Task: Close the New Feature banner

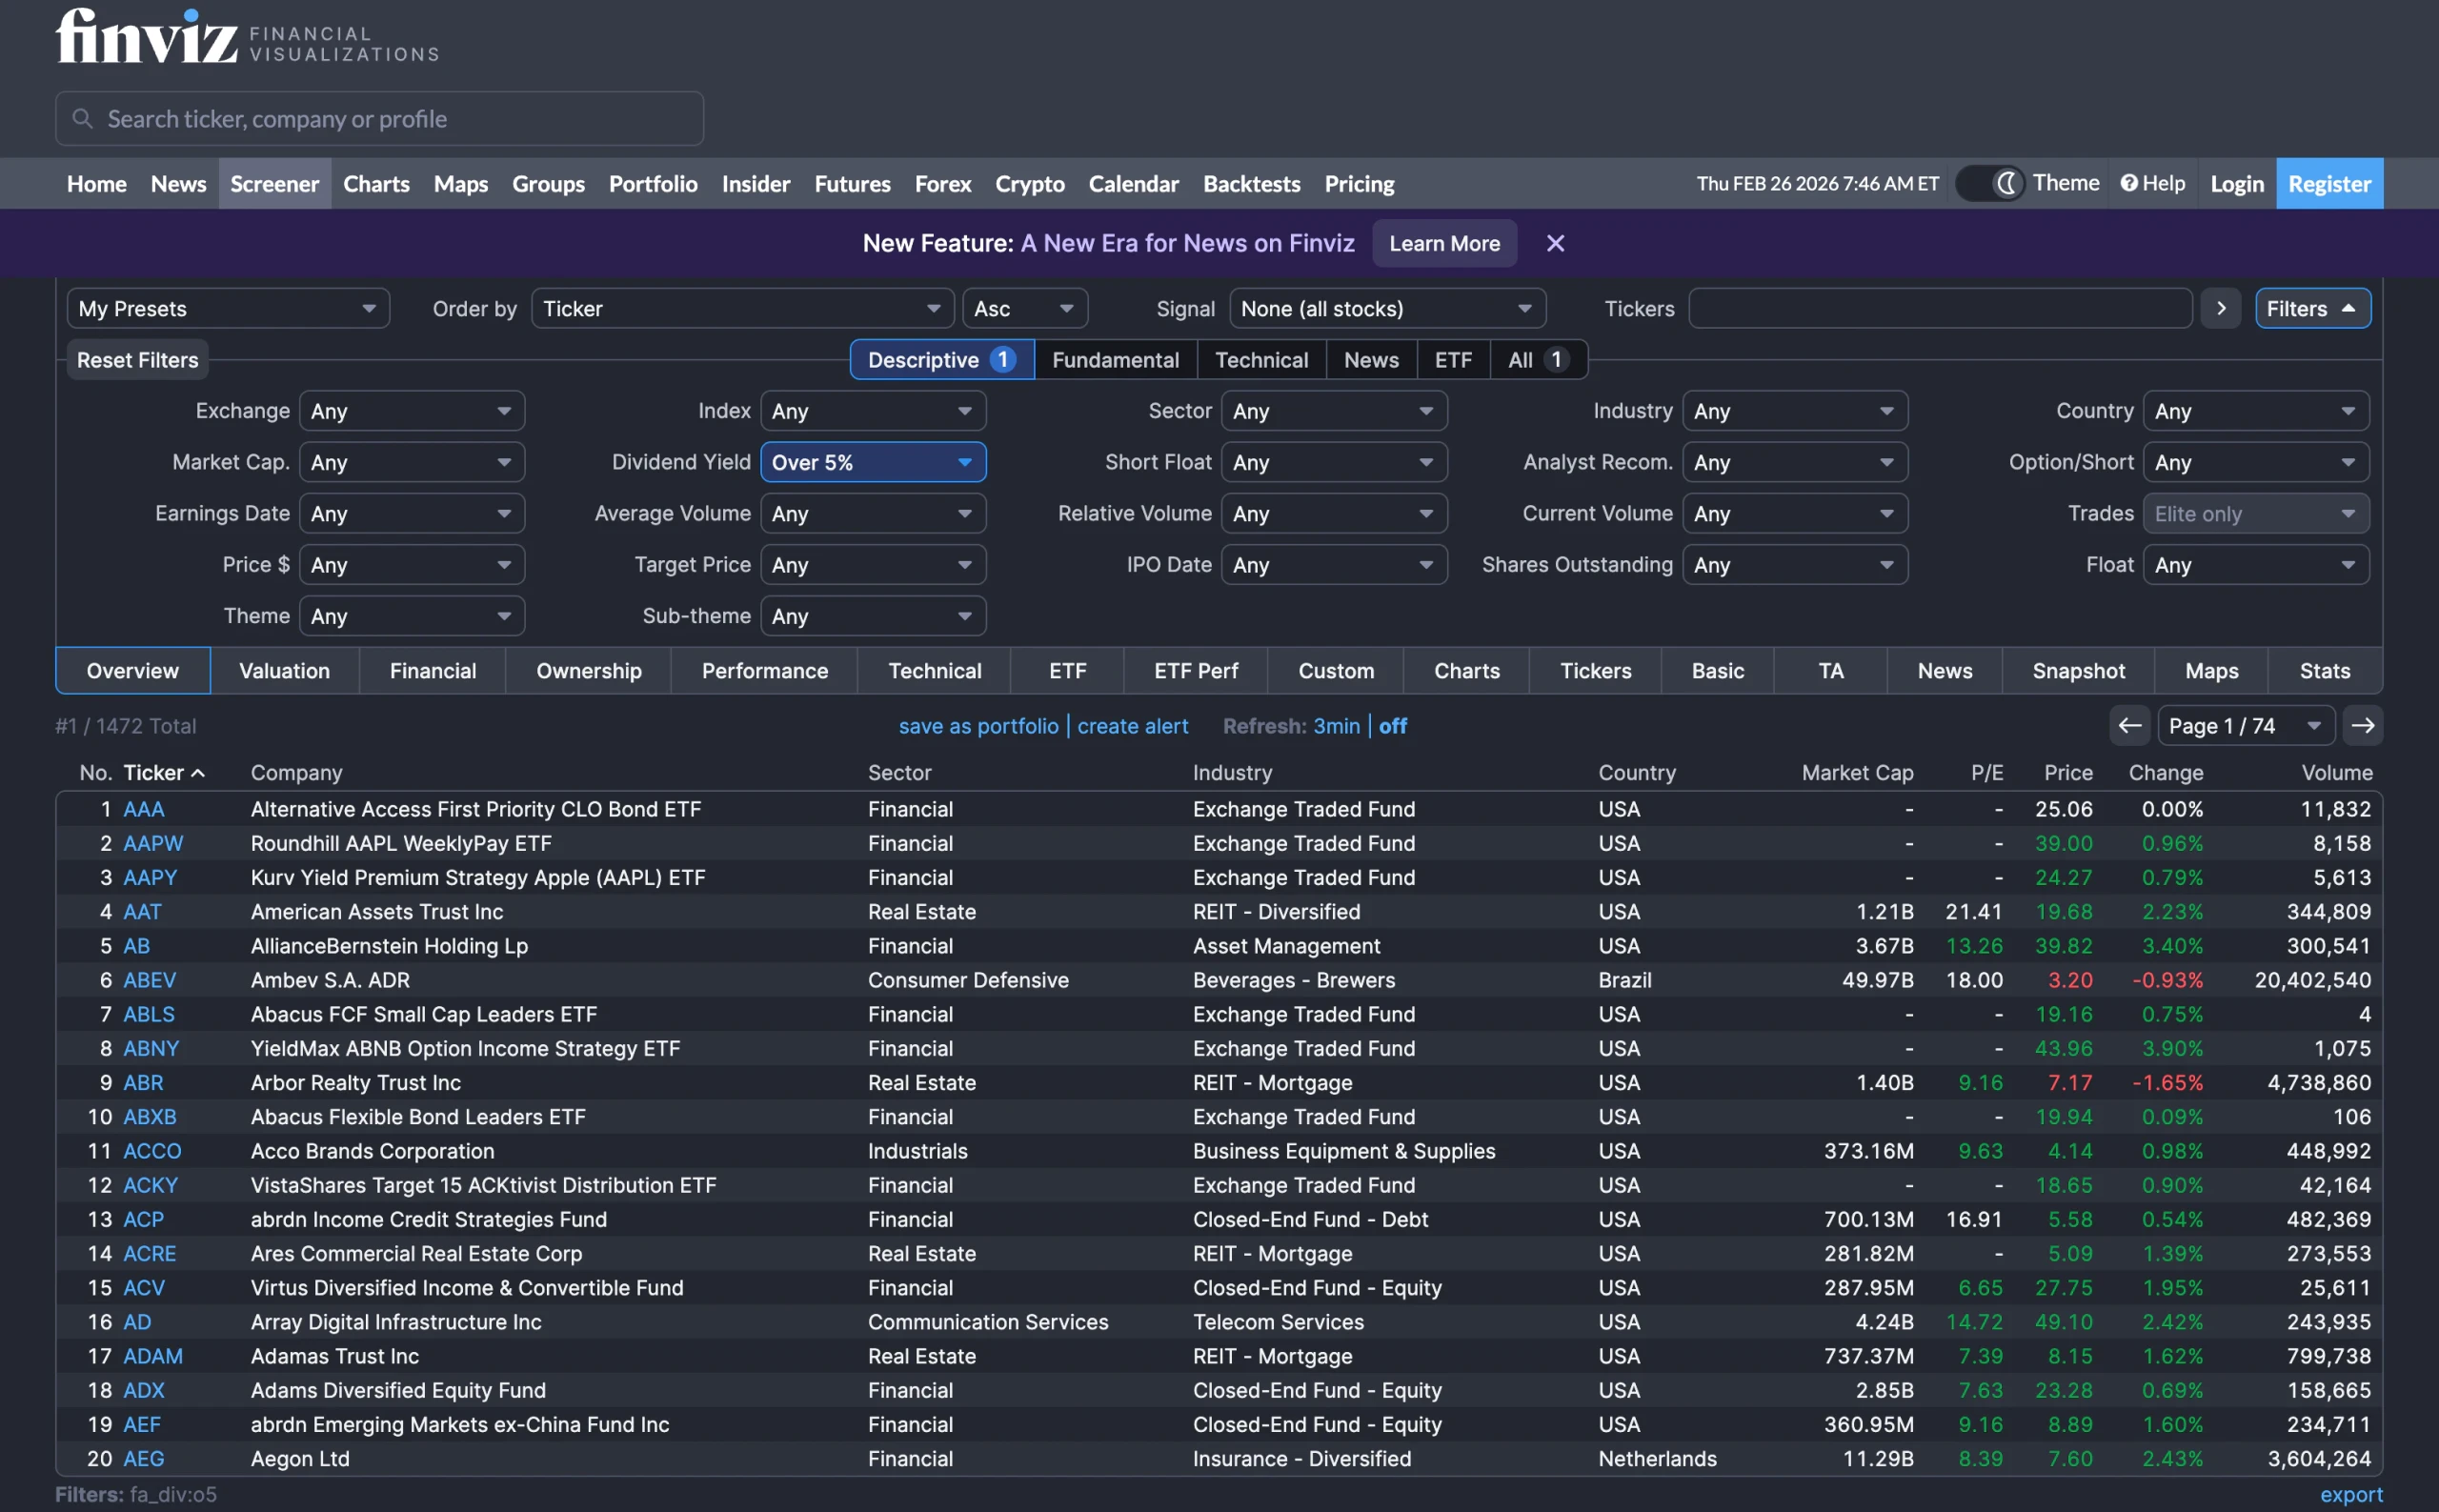Action: pyautogui.click(x=1555, y=243)
